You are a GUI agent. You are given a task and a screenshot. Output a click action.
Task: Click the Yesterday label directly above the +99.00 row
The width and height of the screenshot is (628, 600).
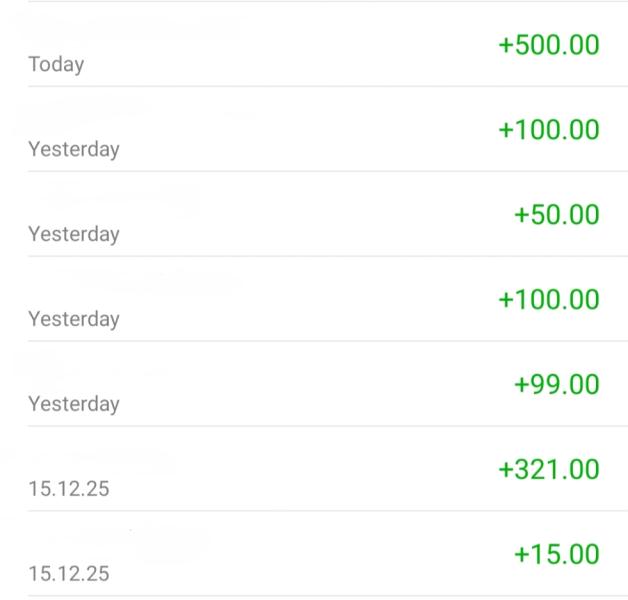pos(73,320)
